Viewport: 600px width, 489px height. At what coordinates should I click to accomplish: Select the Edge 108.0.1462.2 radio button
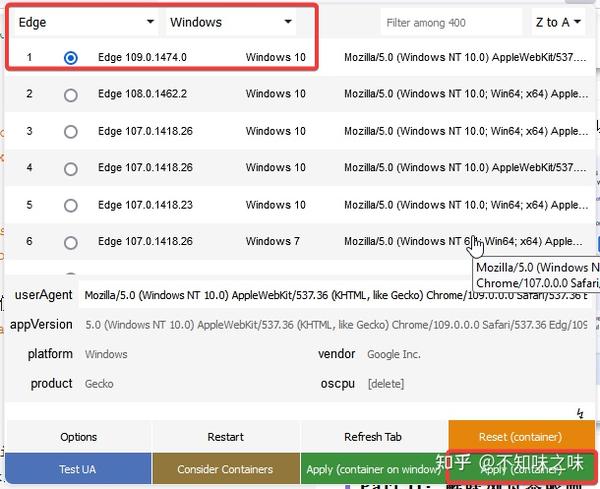(x=71, y=95)
